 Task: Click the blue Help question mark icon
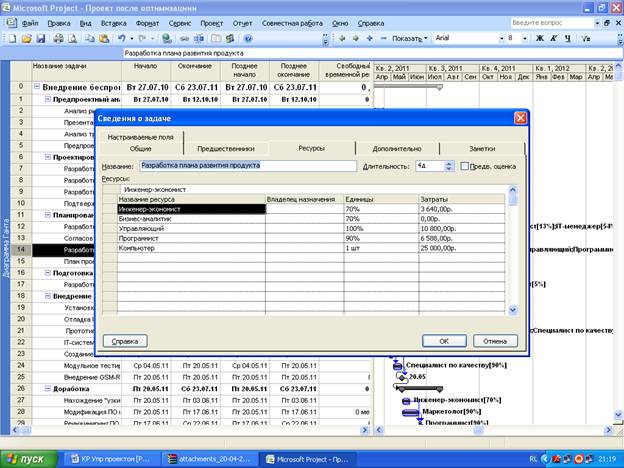247,38
